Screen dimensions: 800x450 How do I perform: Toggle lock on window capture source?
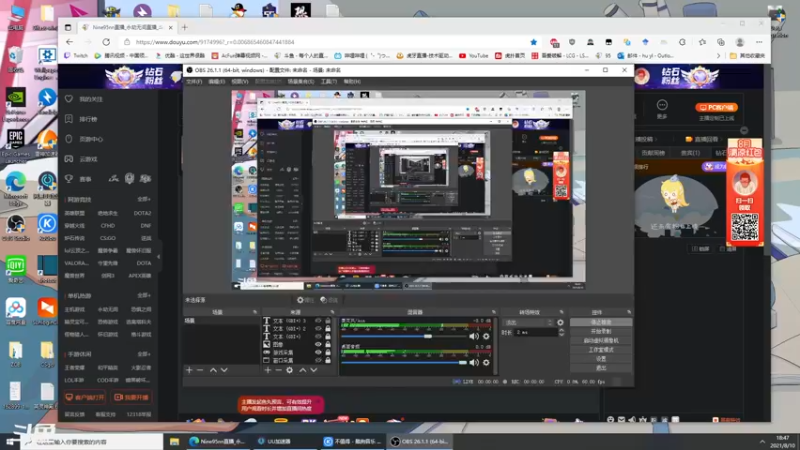point(328,360)
